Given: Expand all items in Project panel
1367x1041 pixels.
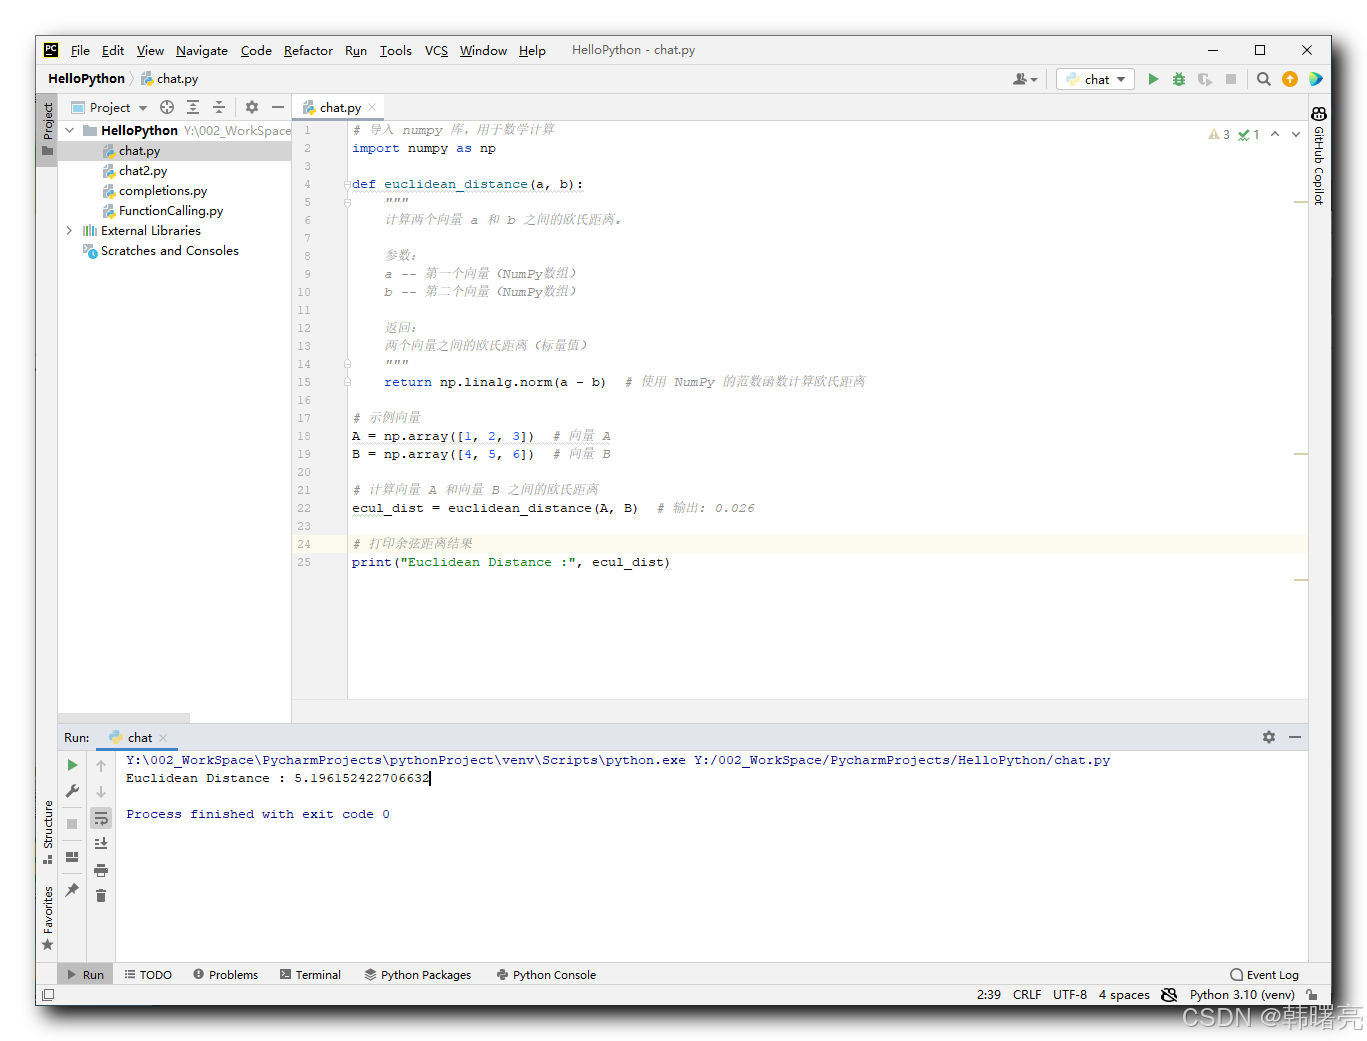Looking at the screenshot, I should pos(193,107).
